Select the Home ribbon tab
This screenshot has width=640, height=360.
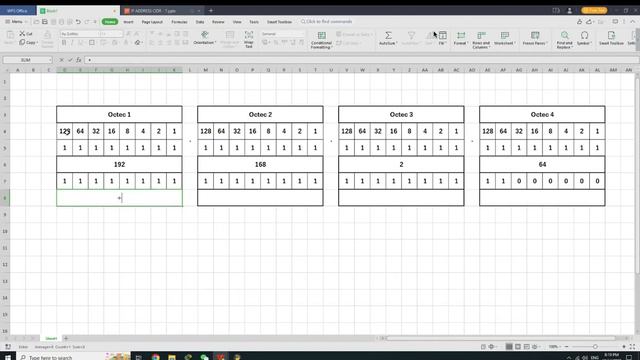pyautogui.click(x=109, y=22)
